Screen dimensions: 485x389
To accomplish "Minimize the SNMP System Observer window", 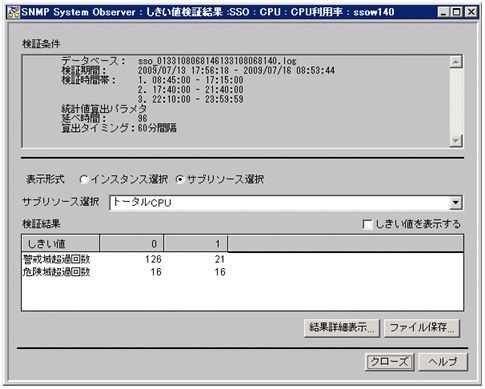I will coord(443,12).
